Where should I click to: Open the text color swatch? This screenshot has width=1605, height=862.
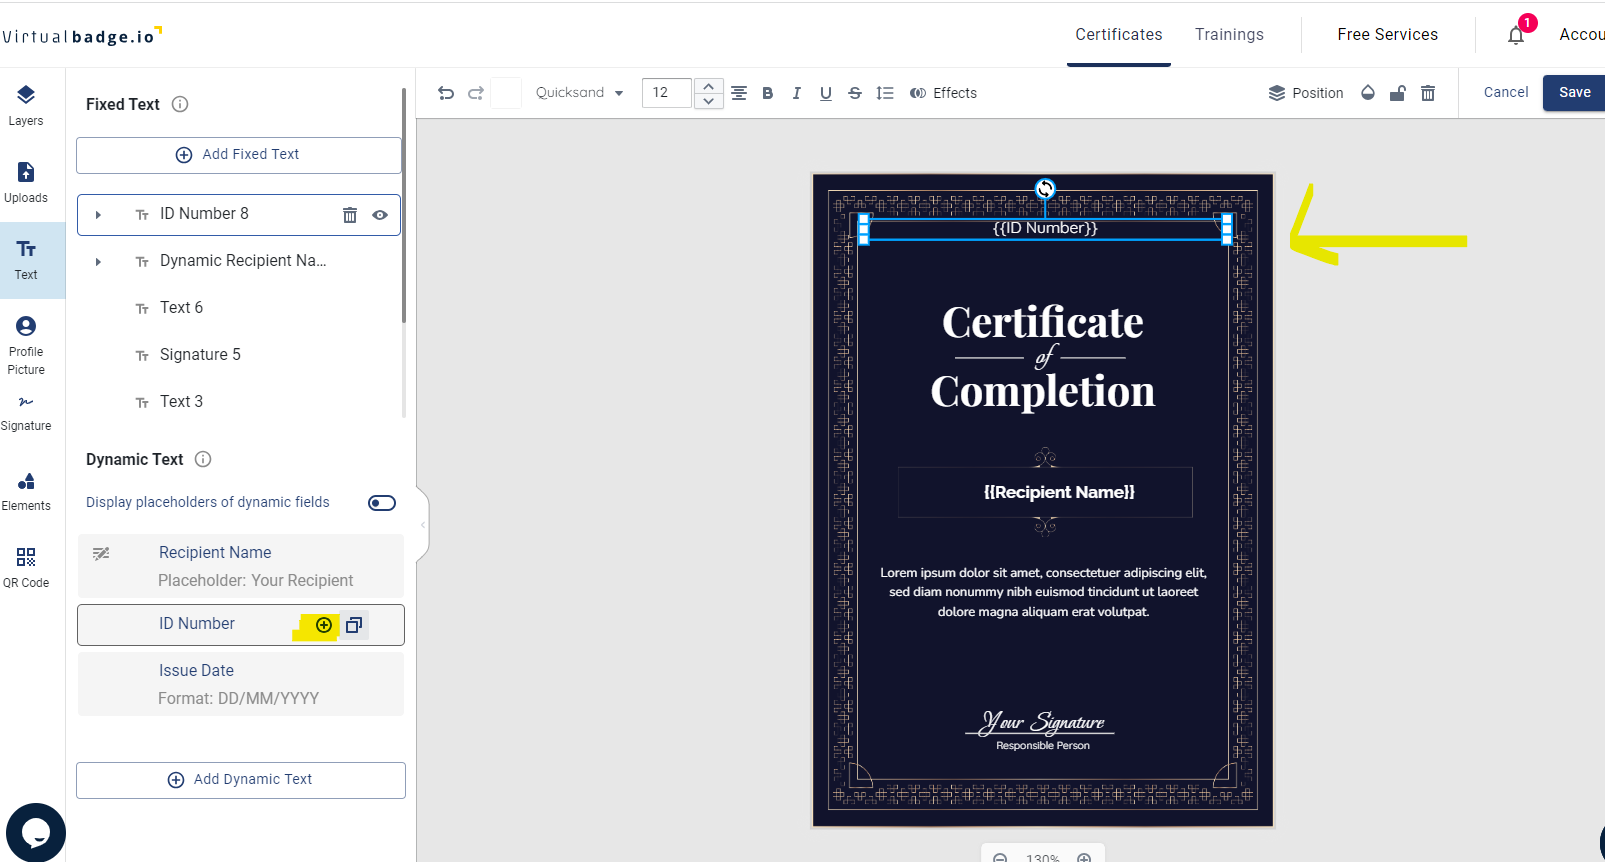pos(506,93)
